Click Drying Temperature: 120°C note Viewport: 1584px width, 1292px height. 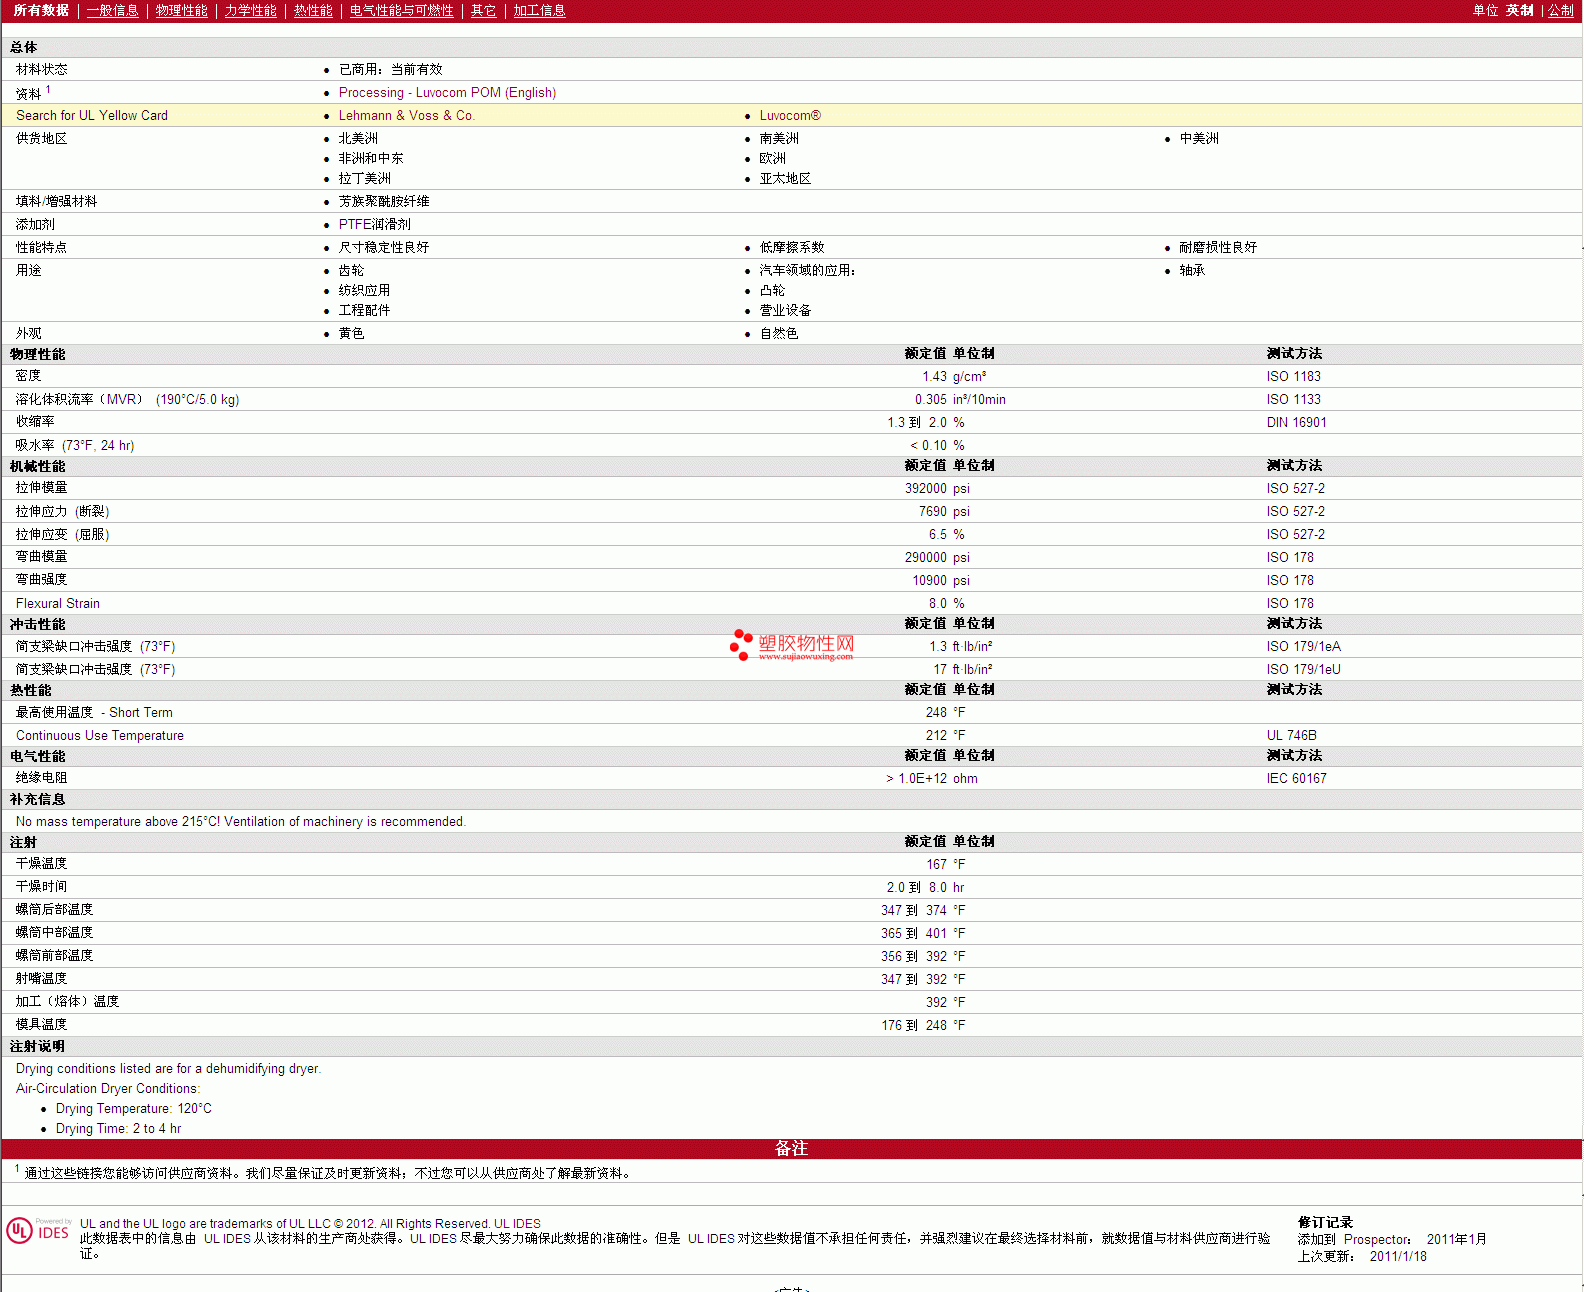pyautogui.click(x=133, y=1108)
